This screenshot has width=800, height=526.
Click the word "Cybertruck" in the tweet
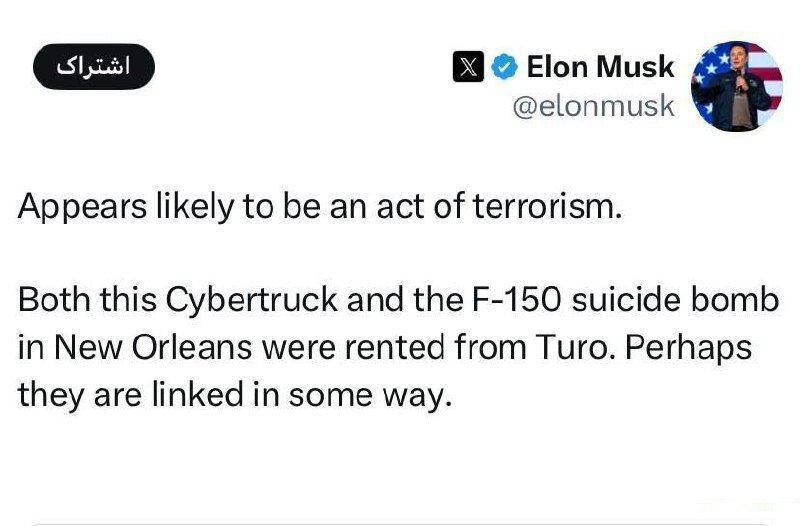[232, 301]
